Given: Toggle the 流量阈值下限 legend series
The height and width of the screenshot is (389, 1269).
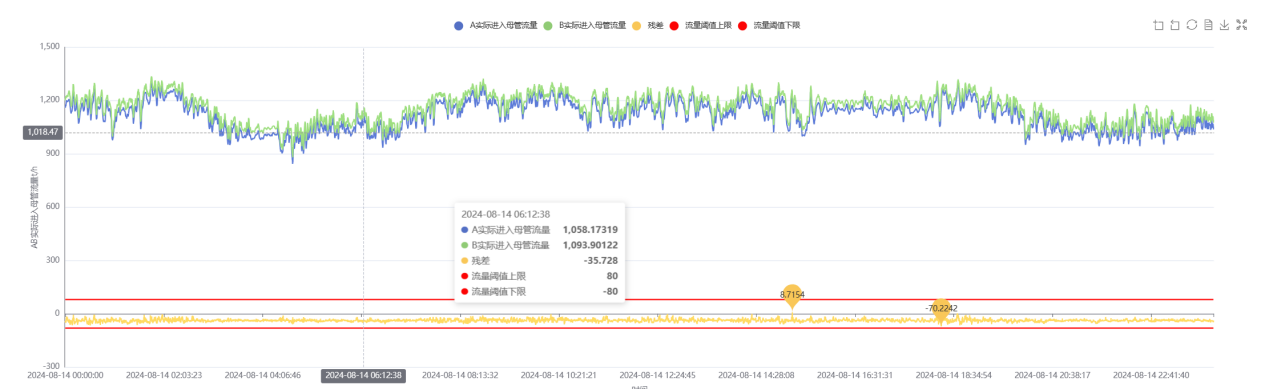Looking at the screenshot, I should pyautogui.click(x=769, y=25).
